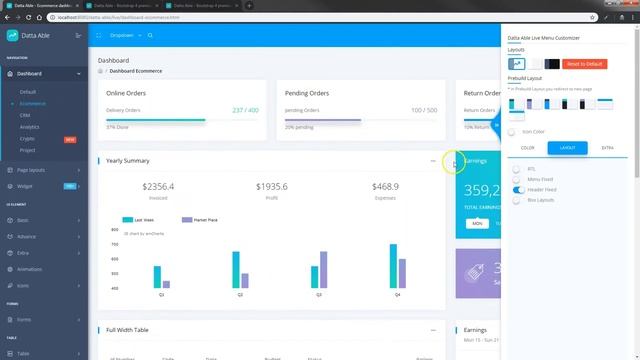Collapse the Dashboard menu in sidebar
The height and width of the screenshot is (360, 640).
[79, 74]
